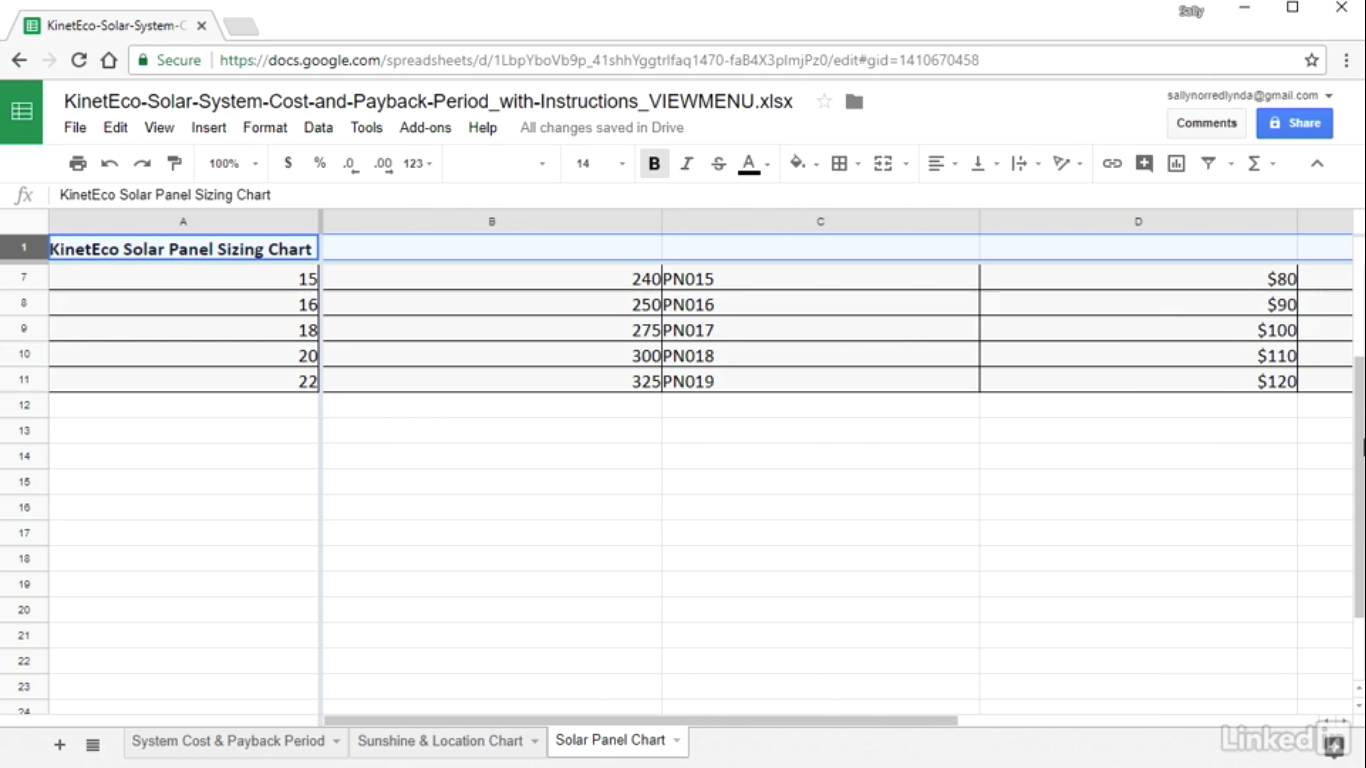Open the Format menu

(265, 128)
